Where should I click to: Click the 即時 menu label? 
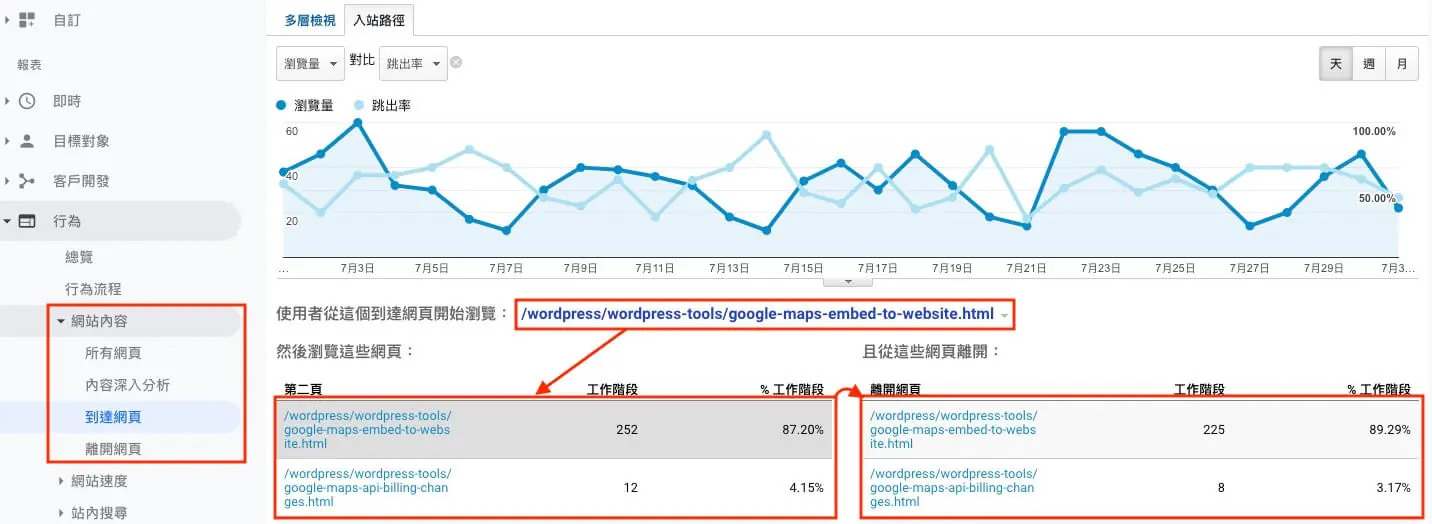(67, 101)
